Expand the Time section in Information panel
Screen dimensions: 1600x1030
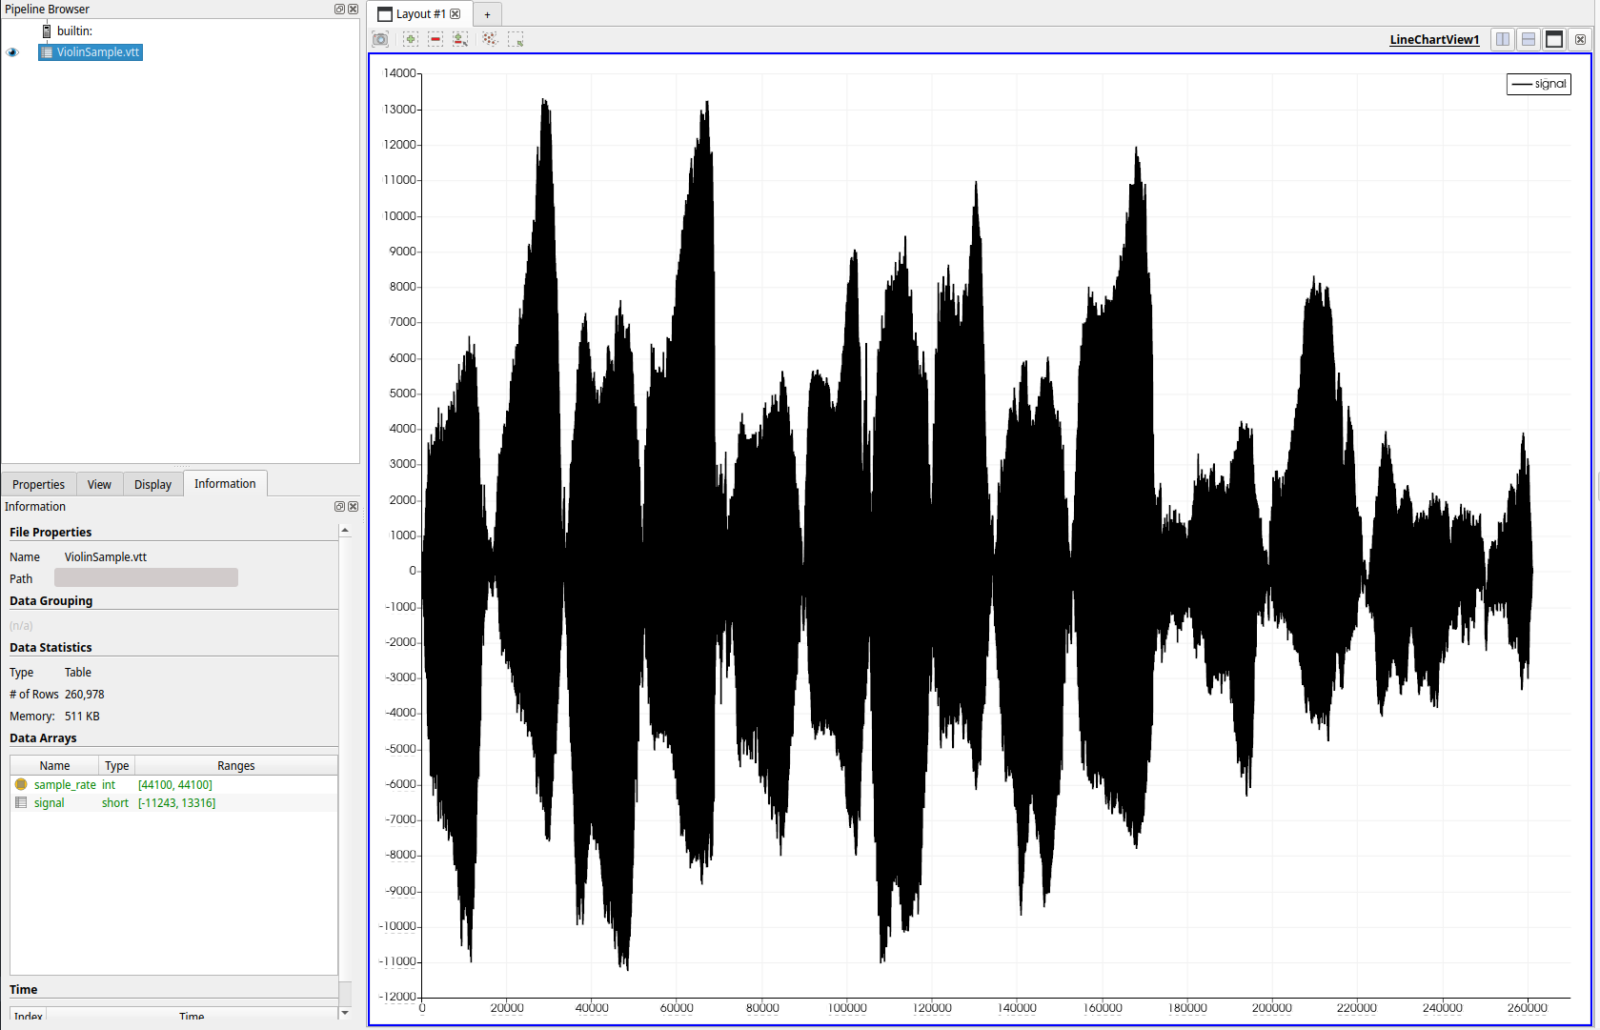pyautogui.click(x=22, y=989)
